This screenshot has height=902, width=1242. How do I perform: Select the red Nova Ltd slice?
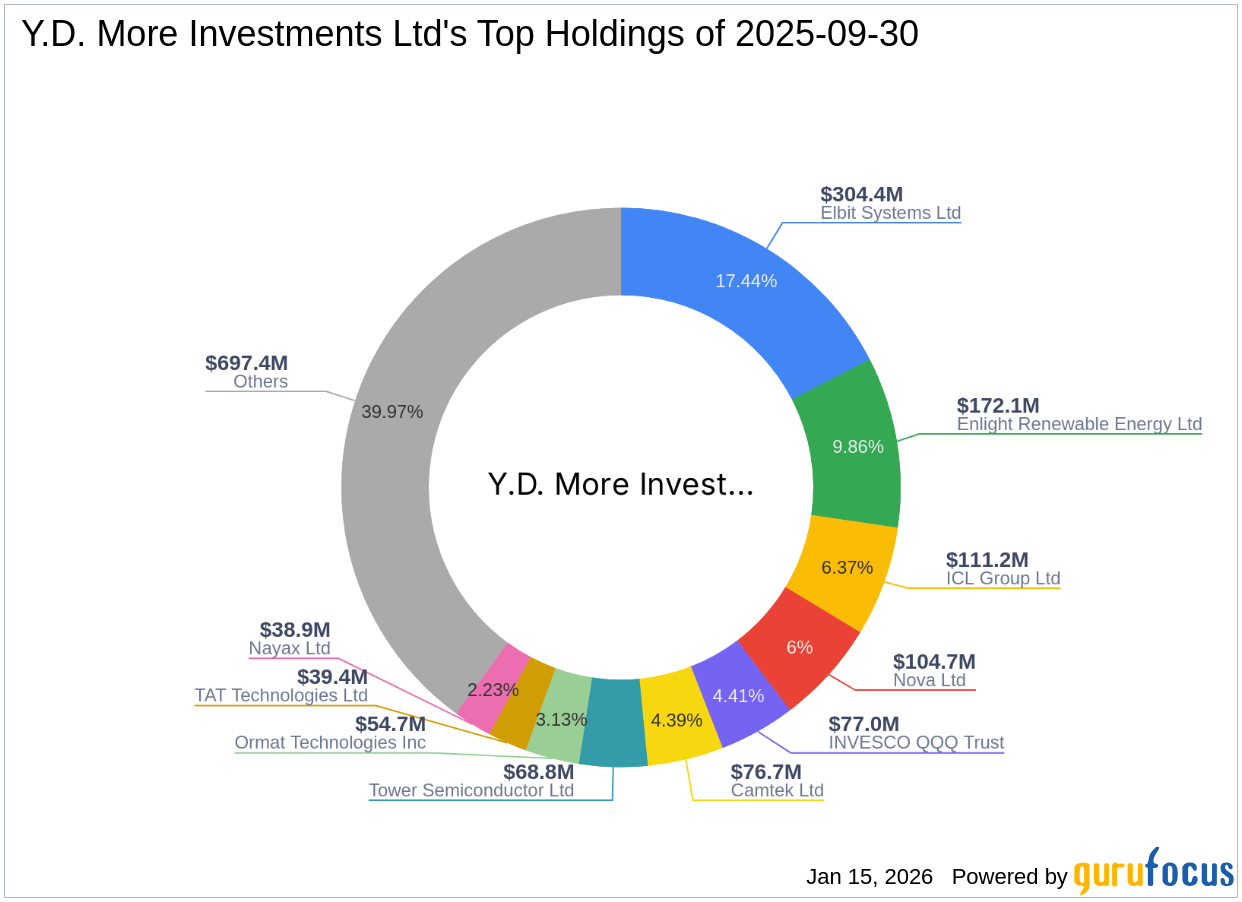click(800, 648)
